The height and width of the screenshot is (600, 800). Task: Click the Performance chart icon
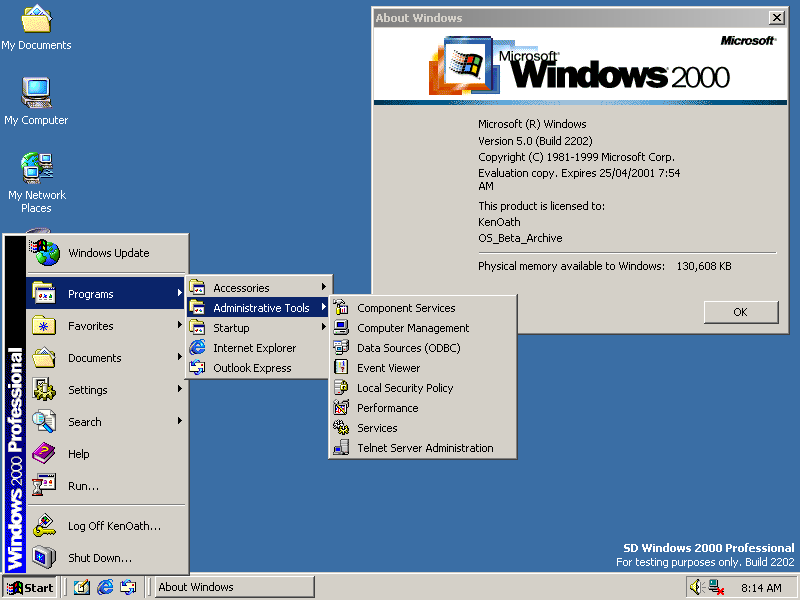(x=341, y=407)
